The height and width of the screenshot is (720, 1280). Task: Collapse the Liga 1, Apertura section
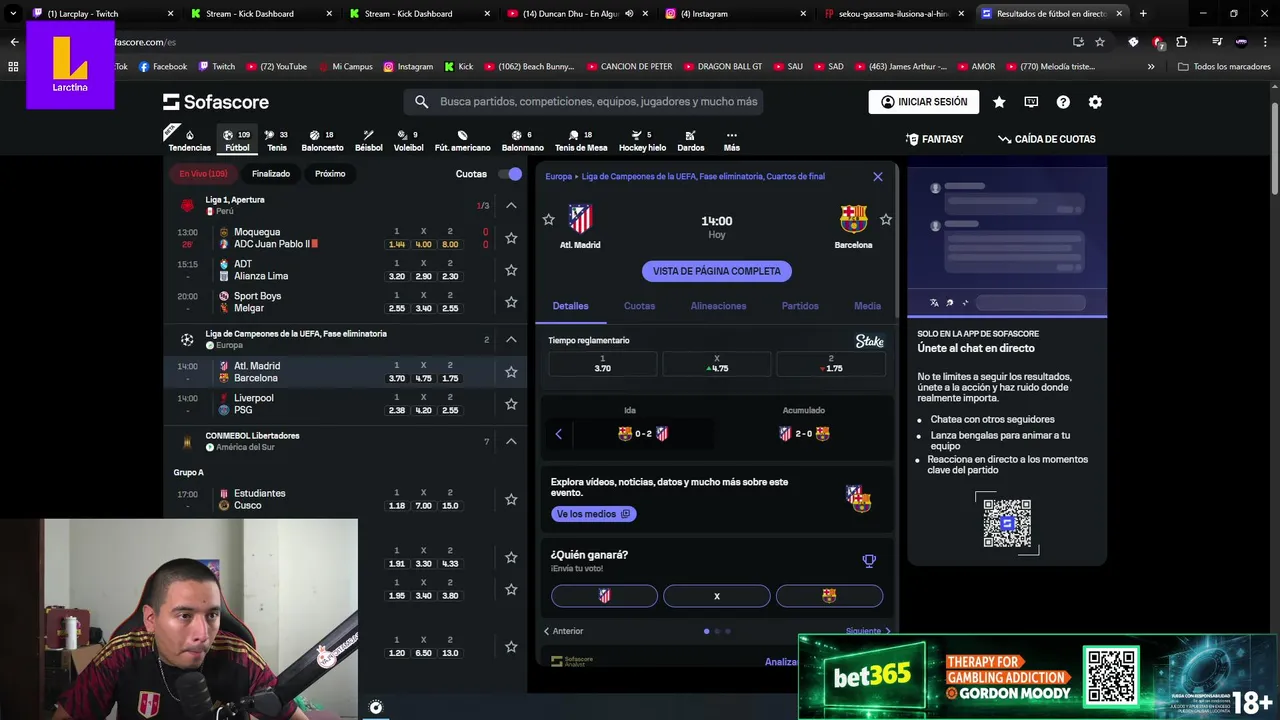tap(511, 205)
